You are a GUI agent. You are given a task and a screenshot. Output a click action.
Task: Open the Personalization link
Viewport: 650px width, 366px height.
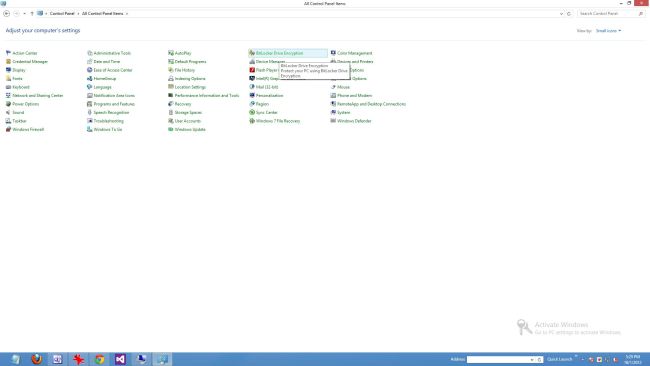point(269,95)
